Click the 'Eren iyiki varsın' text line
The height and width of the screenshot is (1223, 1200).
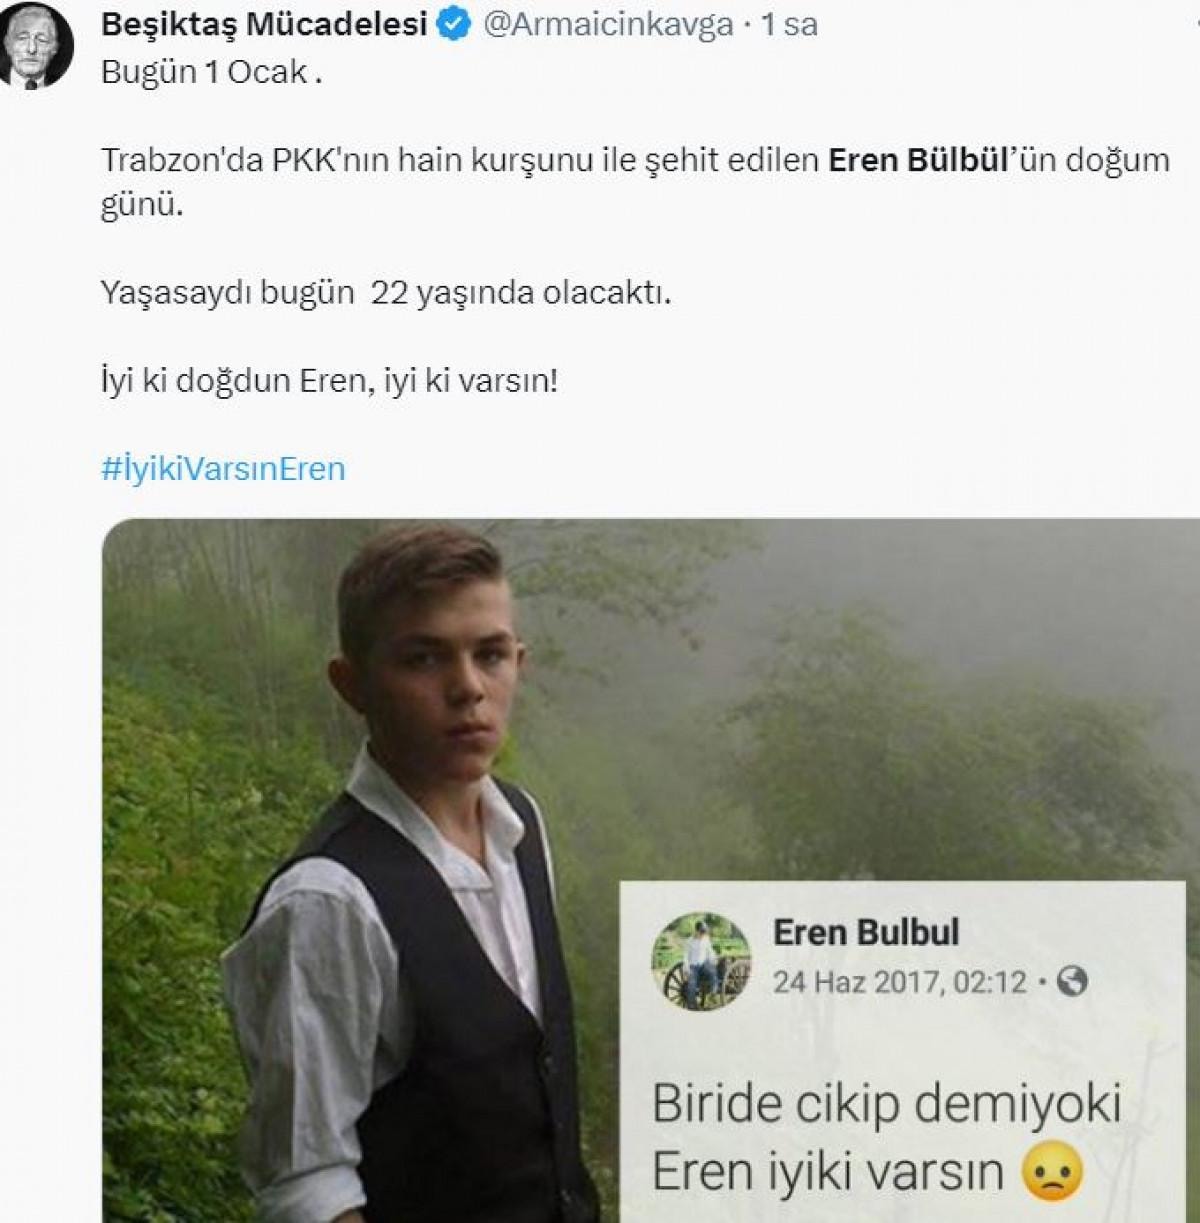point(828,1171)
